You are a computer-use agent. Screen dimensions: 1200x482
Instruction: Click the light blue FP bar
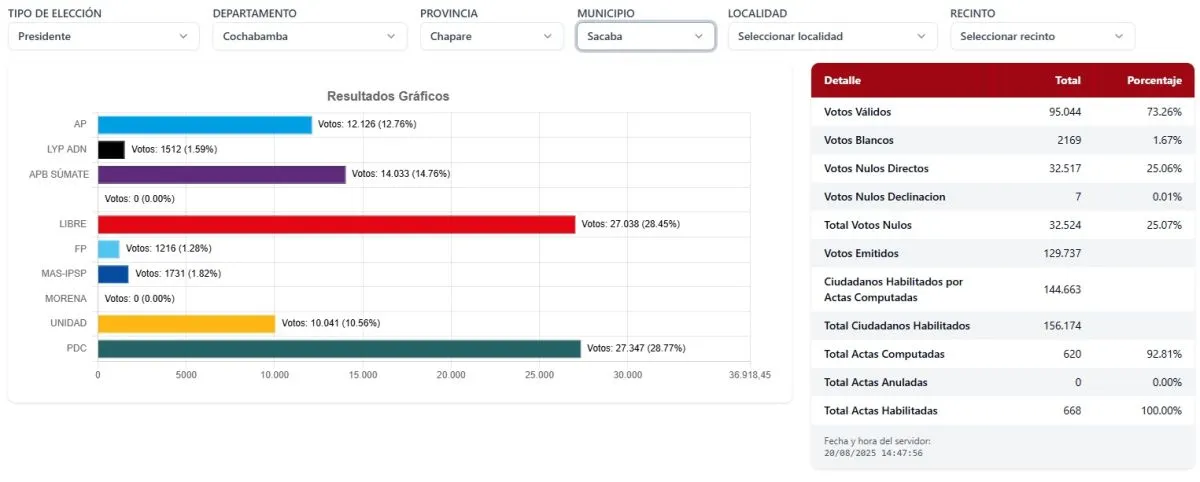tap(109, 248)
